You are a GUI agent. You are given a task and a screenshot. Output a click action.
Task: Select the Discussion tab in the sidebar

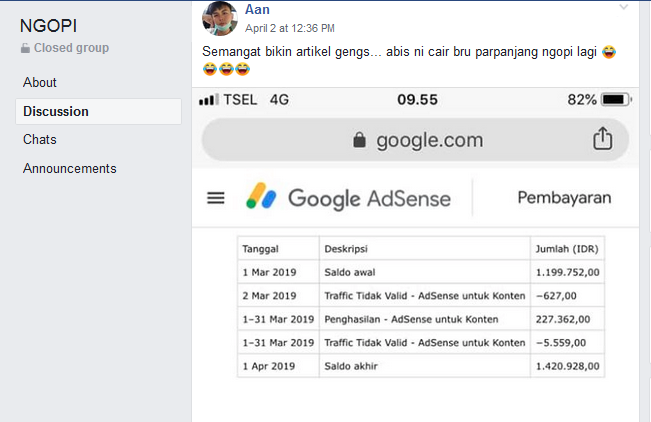tap(56, 111)
